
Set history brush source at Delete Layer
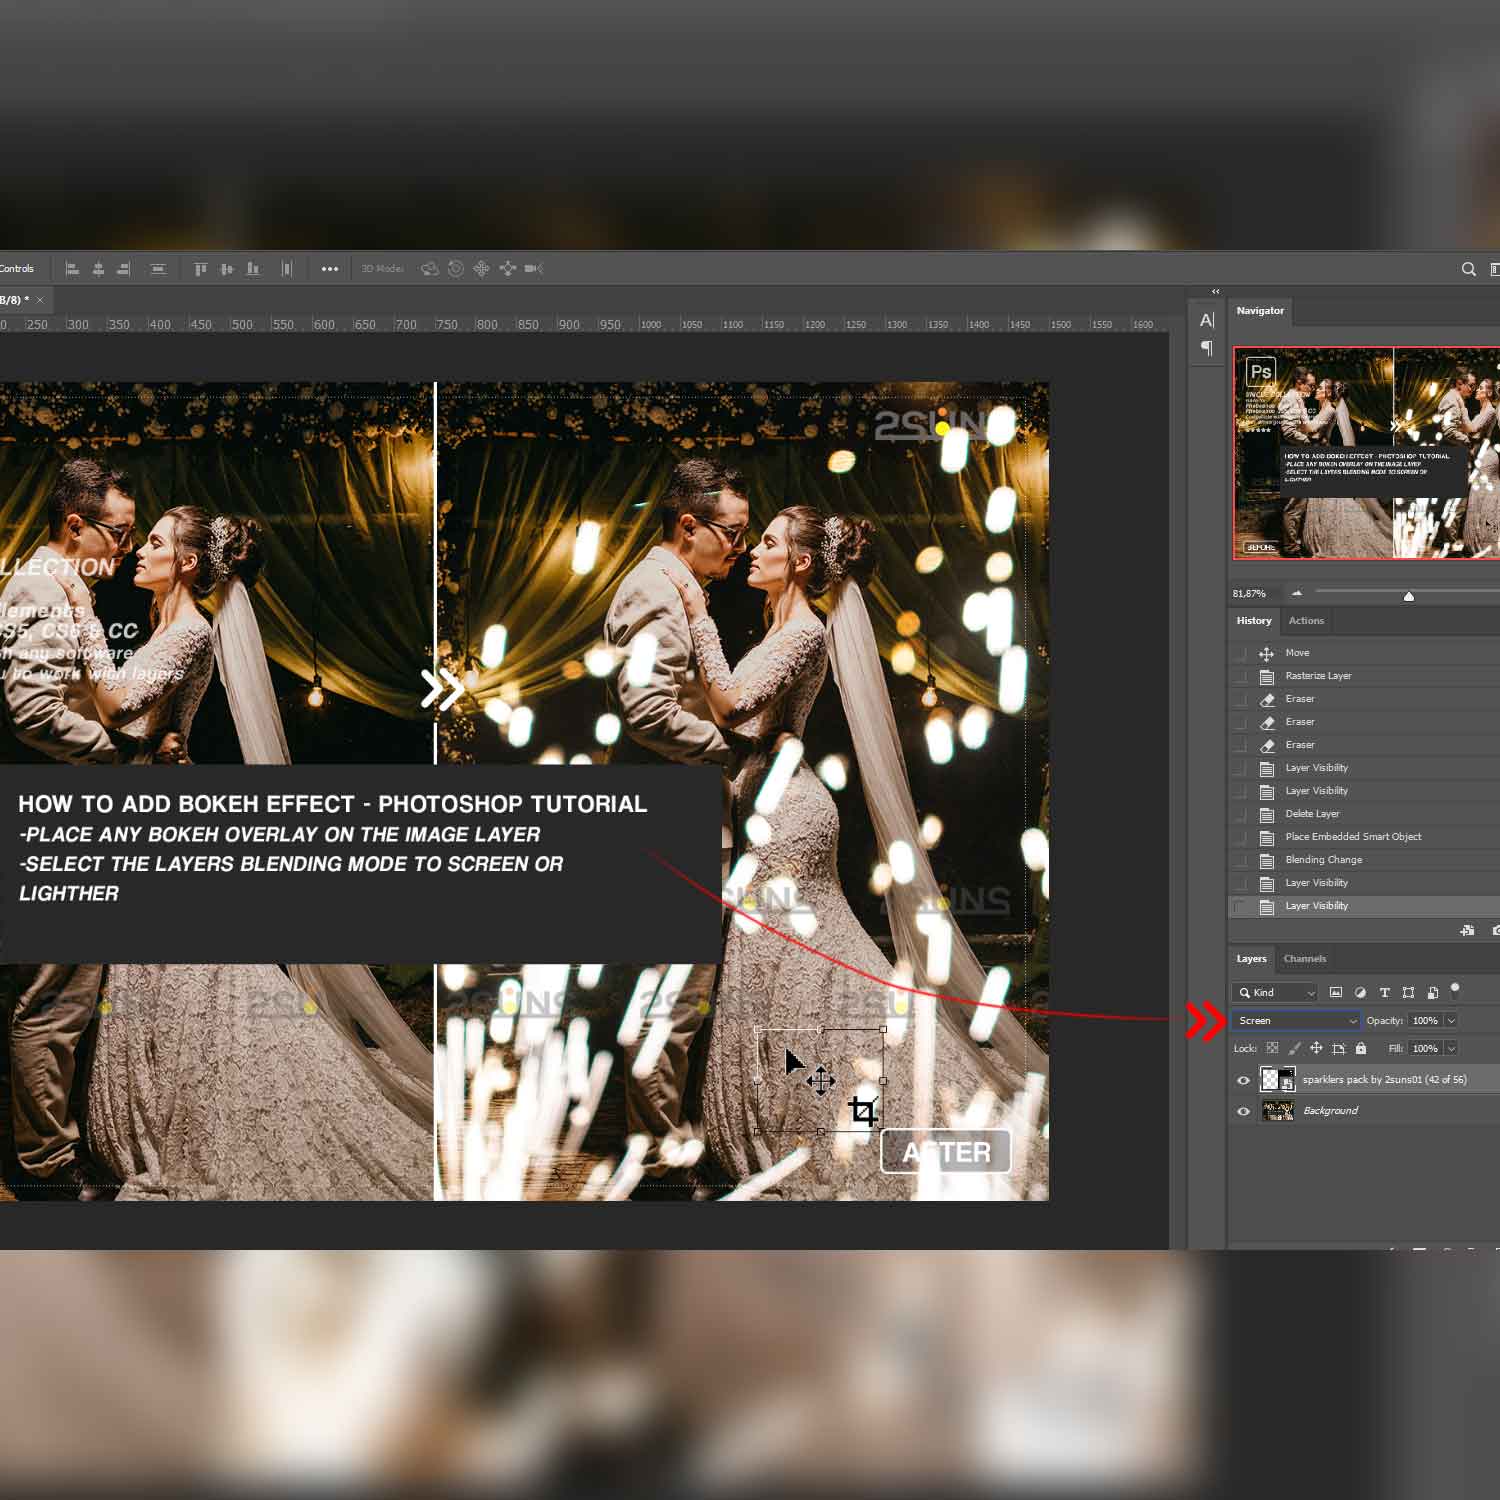tap(1241, 814)
